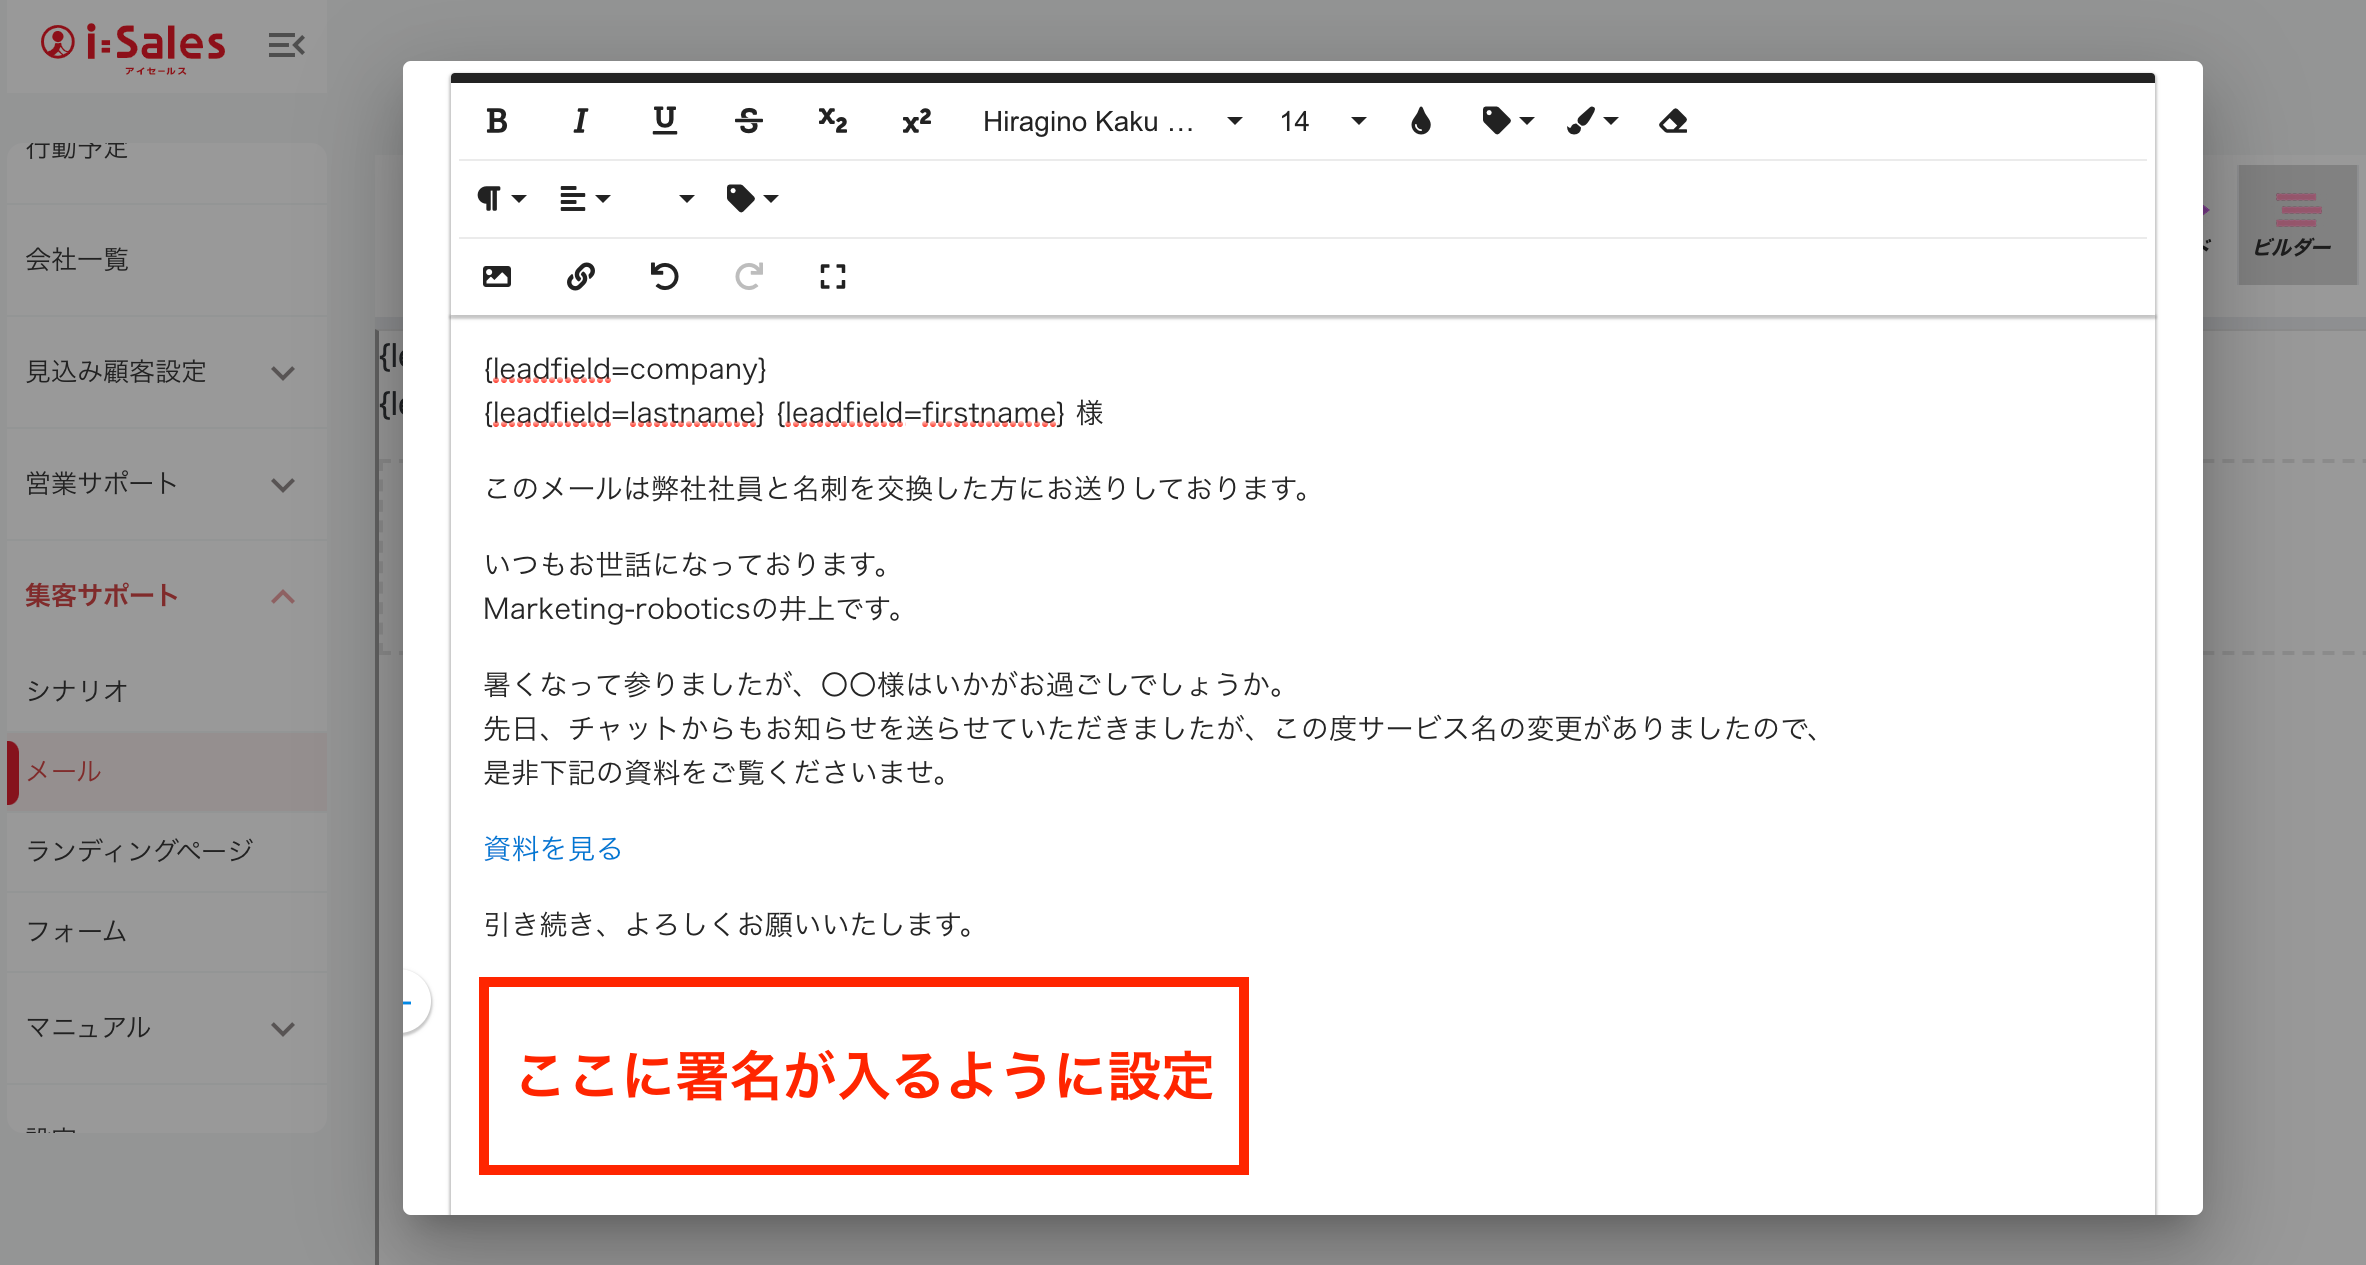This screenshot has height=1265, width=2366.
Task: Apply italic formatting to text
Action: point(580,121)
